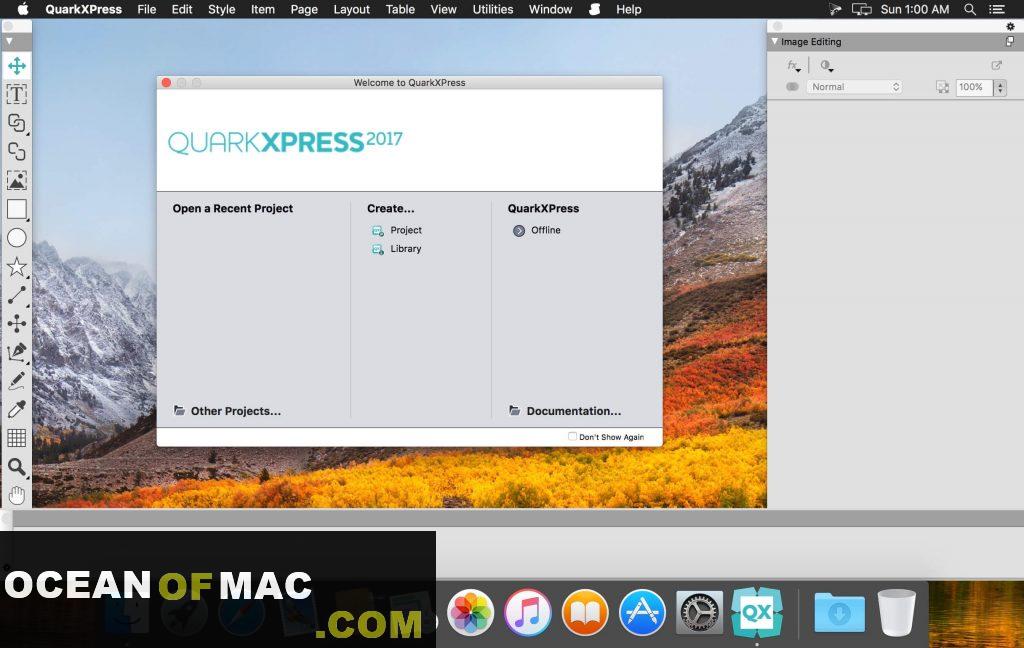Open iBooks from the Dock
This screenshot has height=648, width=1024.
coord(585,613)
